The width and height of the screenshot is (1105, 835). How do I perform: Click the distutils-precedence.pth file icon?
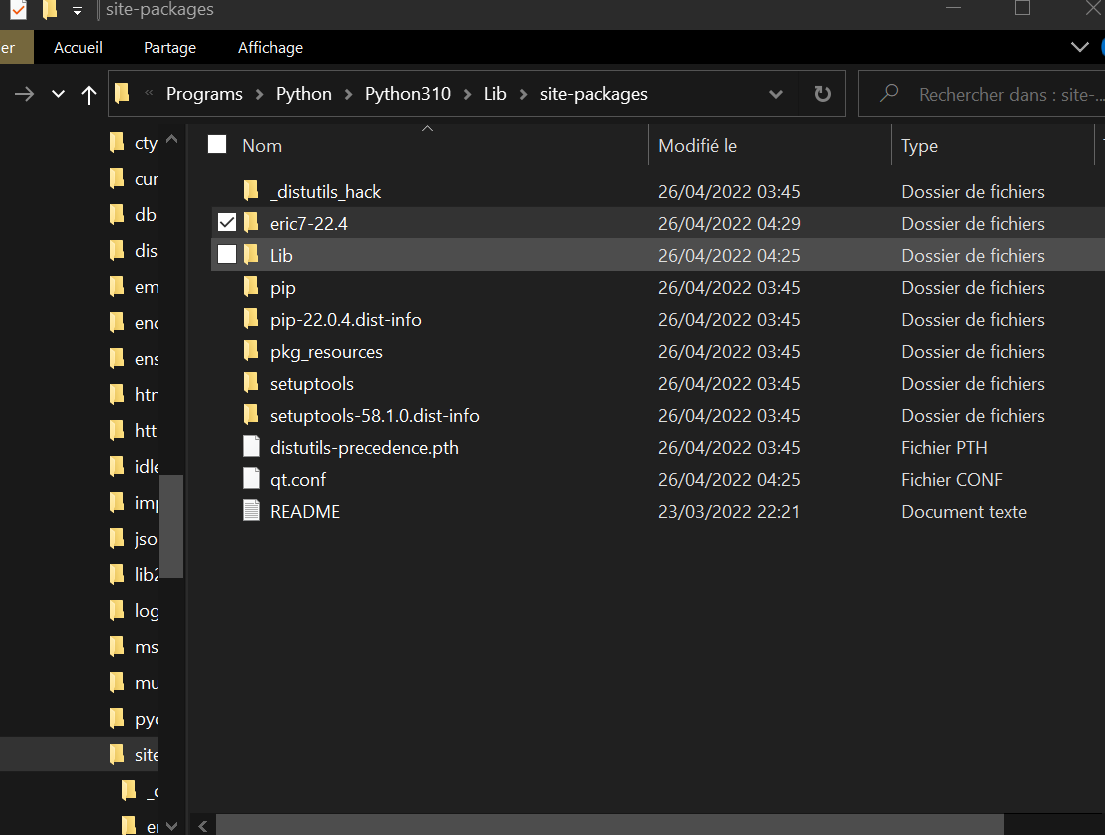[252, 447]
